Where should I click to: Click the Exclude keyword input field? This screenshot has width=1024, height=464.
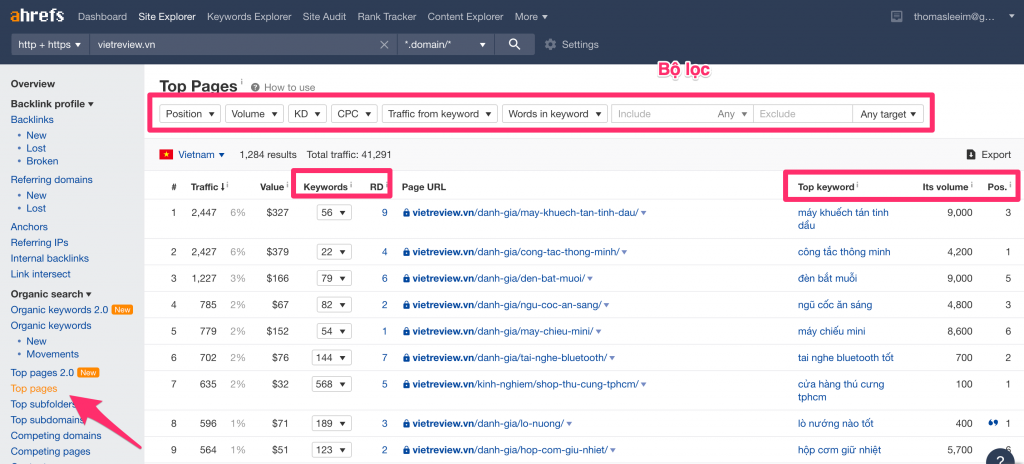pos(803,114)
